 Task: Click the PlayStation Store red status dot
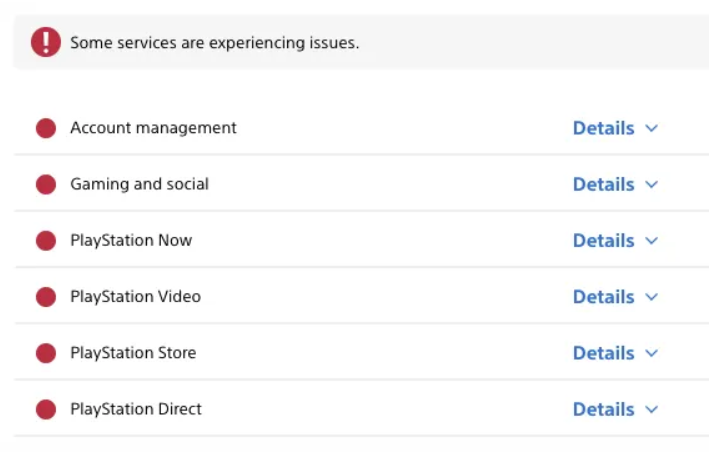click(x=46, y=353)
